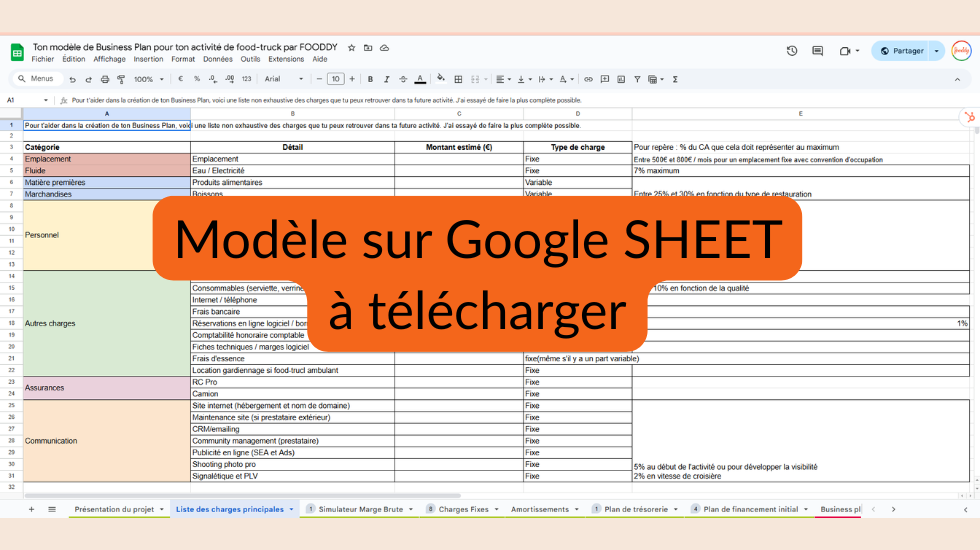
Task: Open the Insertion menu
Action: click(x=148, y=59)
